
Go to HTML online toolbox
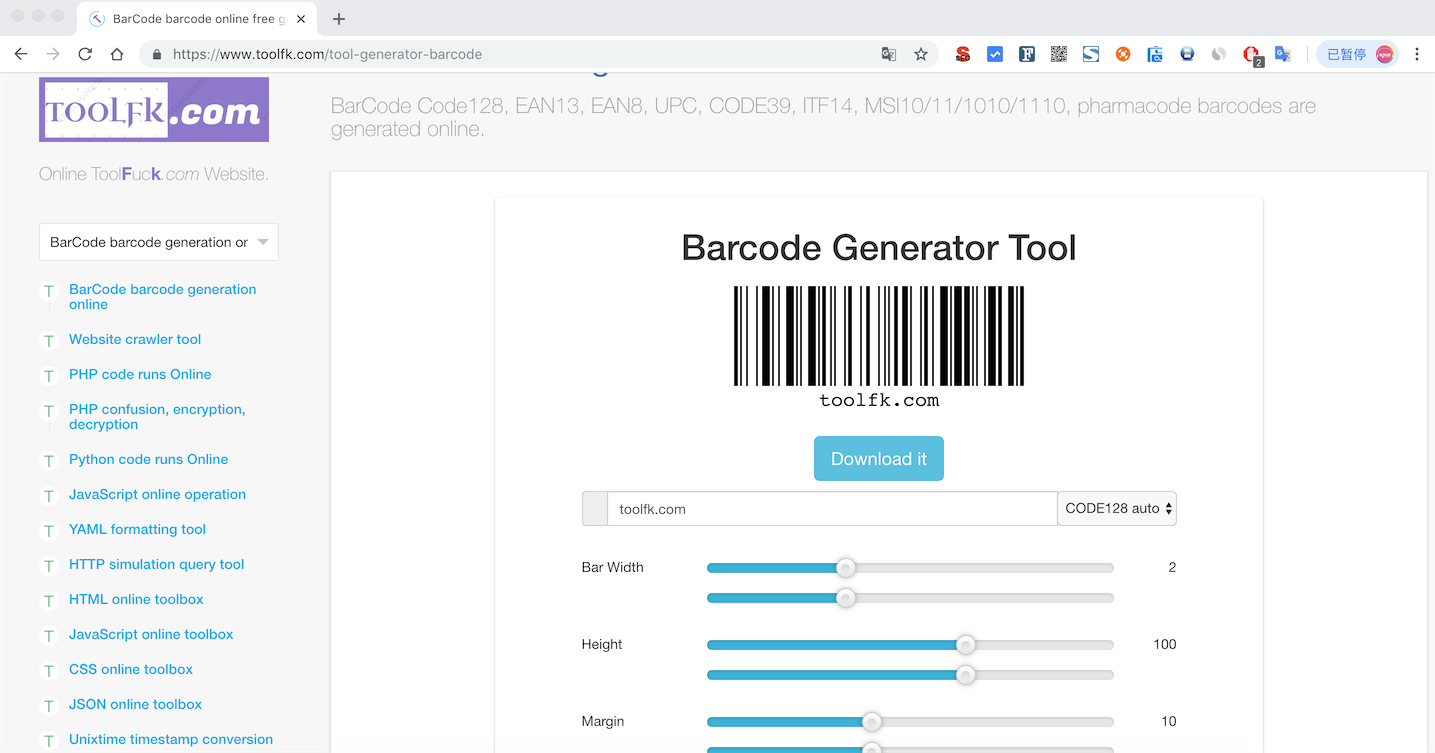point(136,599)
